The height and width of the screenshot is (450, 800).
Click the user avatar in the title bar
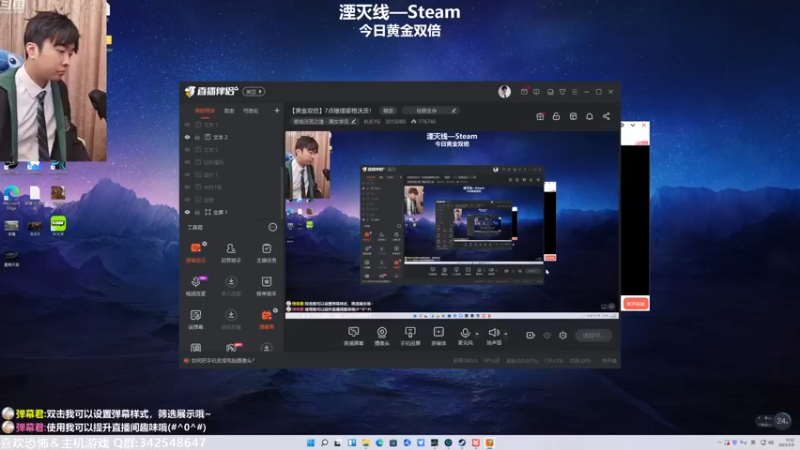[504, 91]
